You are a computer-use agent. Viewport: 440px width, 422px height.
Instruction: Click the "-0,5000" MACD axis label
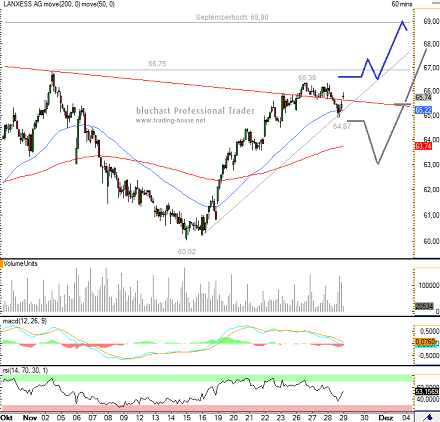click(428, 356)
